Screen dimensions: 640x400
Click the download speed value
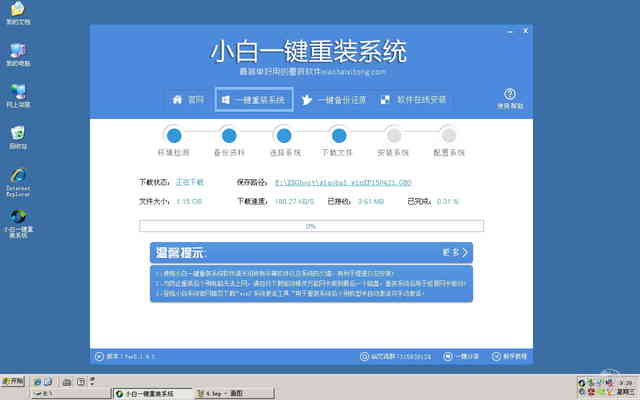click(294, 202)
